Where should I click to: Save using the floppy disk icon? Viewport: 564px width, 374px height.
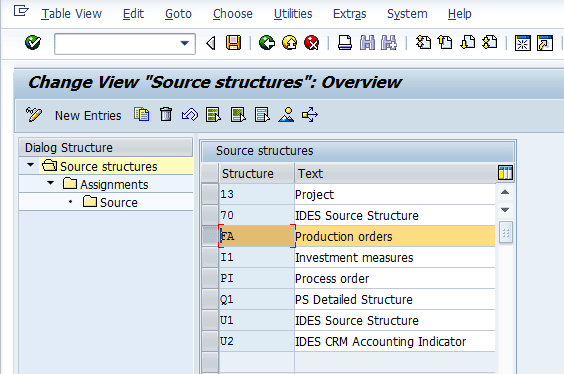(233, 43)
